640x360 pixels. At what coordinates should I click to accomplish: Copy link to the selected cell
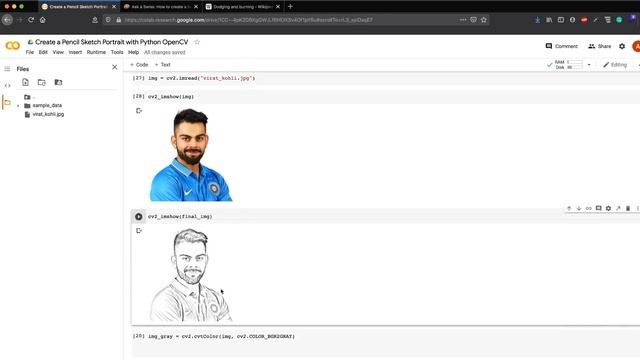point(589,208)
